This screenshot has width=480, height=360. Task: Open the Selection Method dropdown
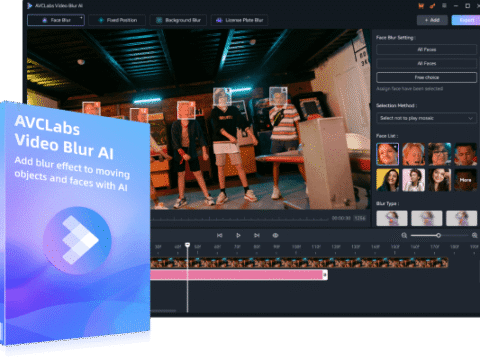[x=427, y=118]
